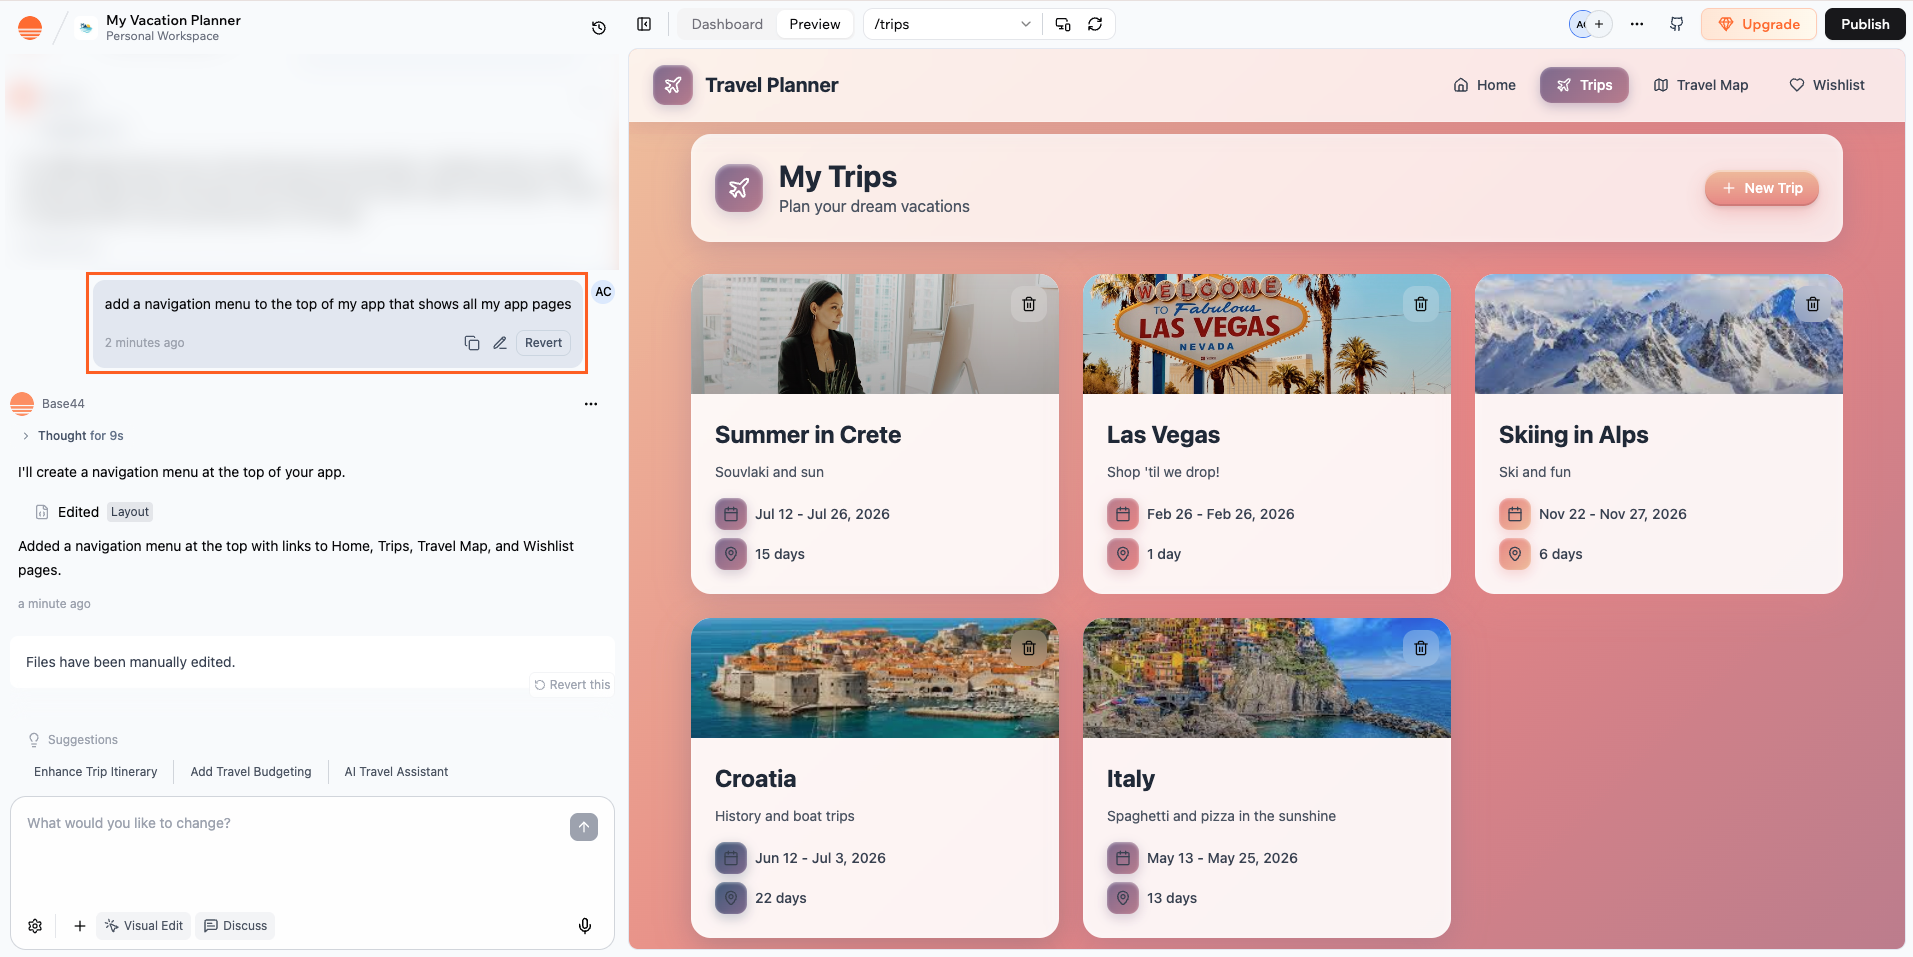Open the /trips route dropdown
Viewport: 1913px width, 957px height.
coord(950,23)
